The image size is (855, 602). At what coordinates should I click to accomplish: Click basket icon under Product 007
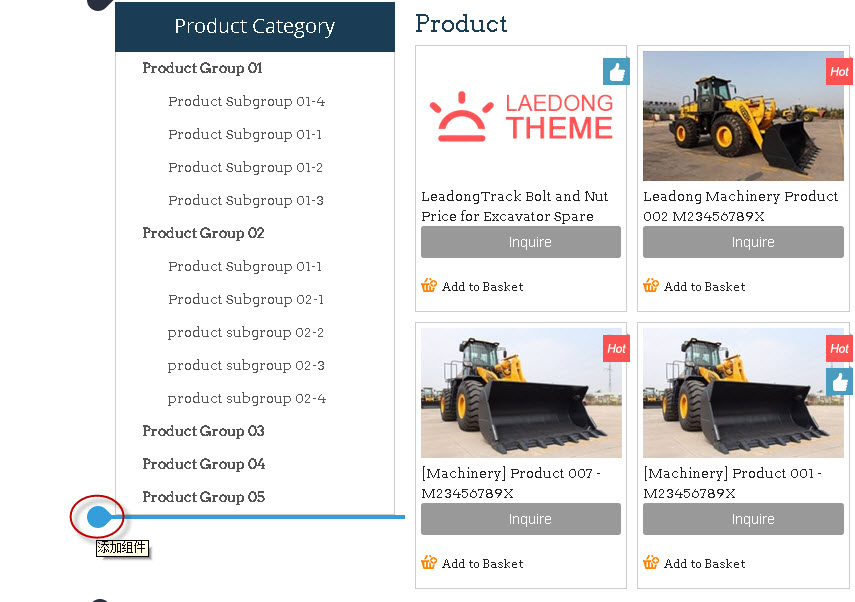[429, 563]
